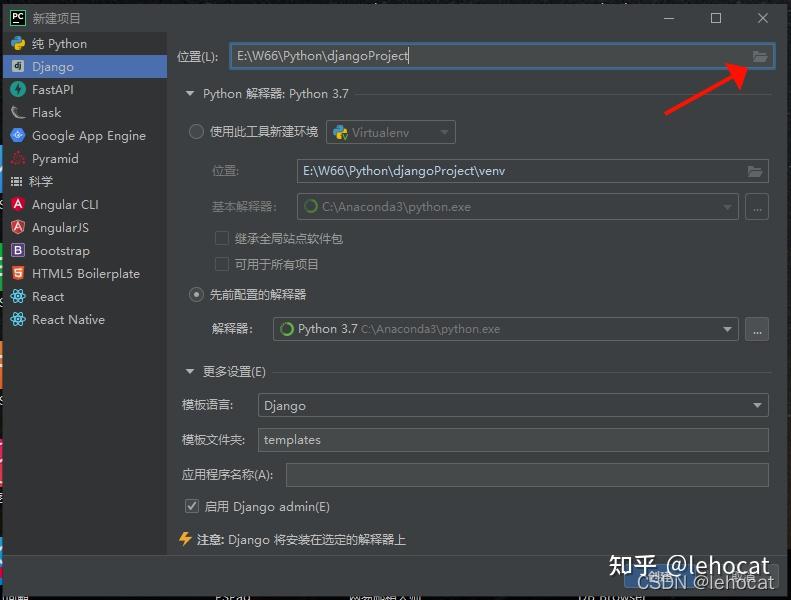Open browse dialog for 基本解释器
This screenshot has height=600, width=791.
757,207
